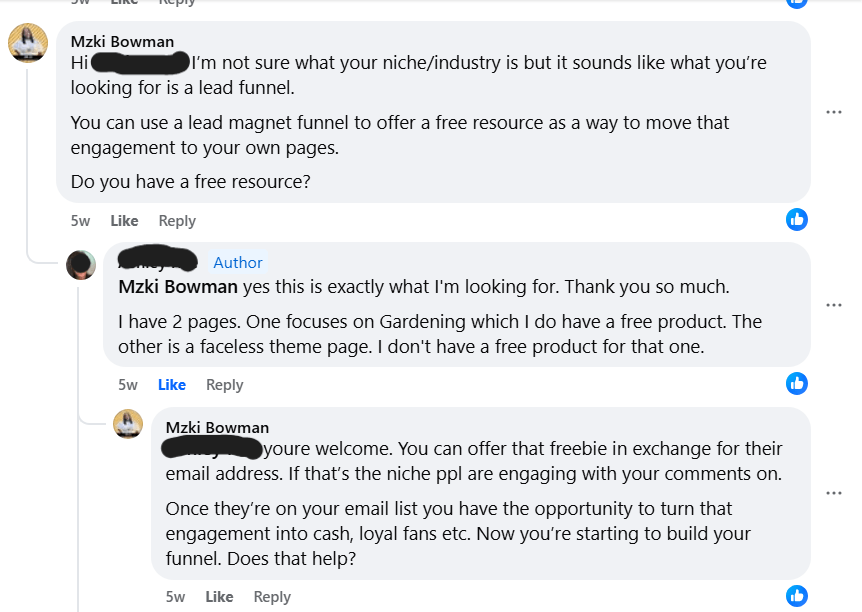Click the Mzki Bowman mention in Author's reply

178,288
